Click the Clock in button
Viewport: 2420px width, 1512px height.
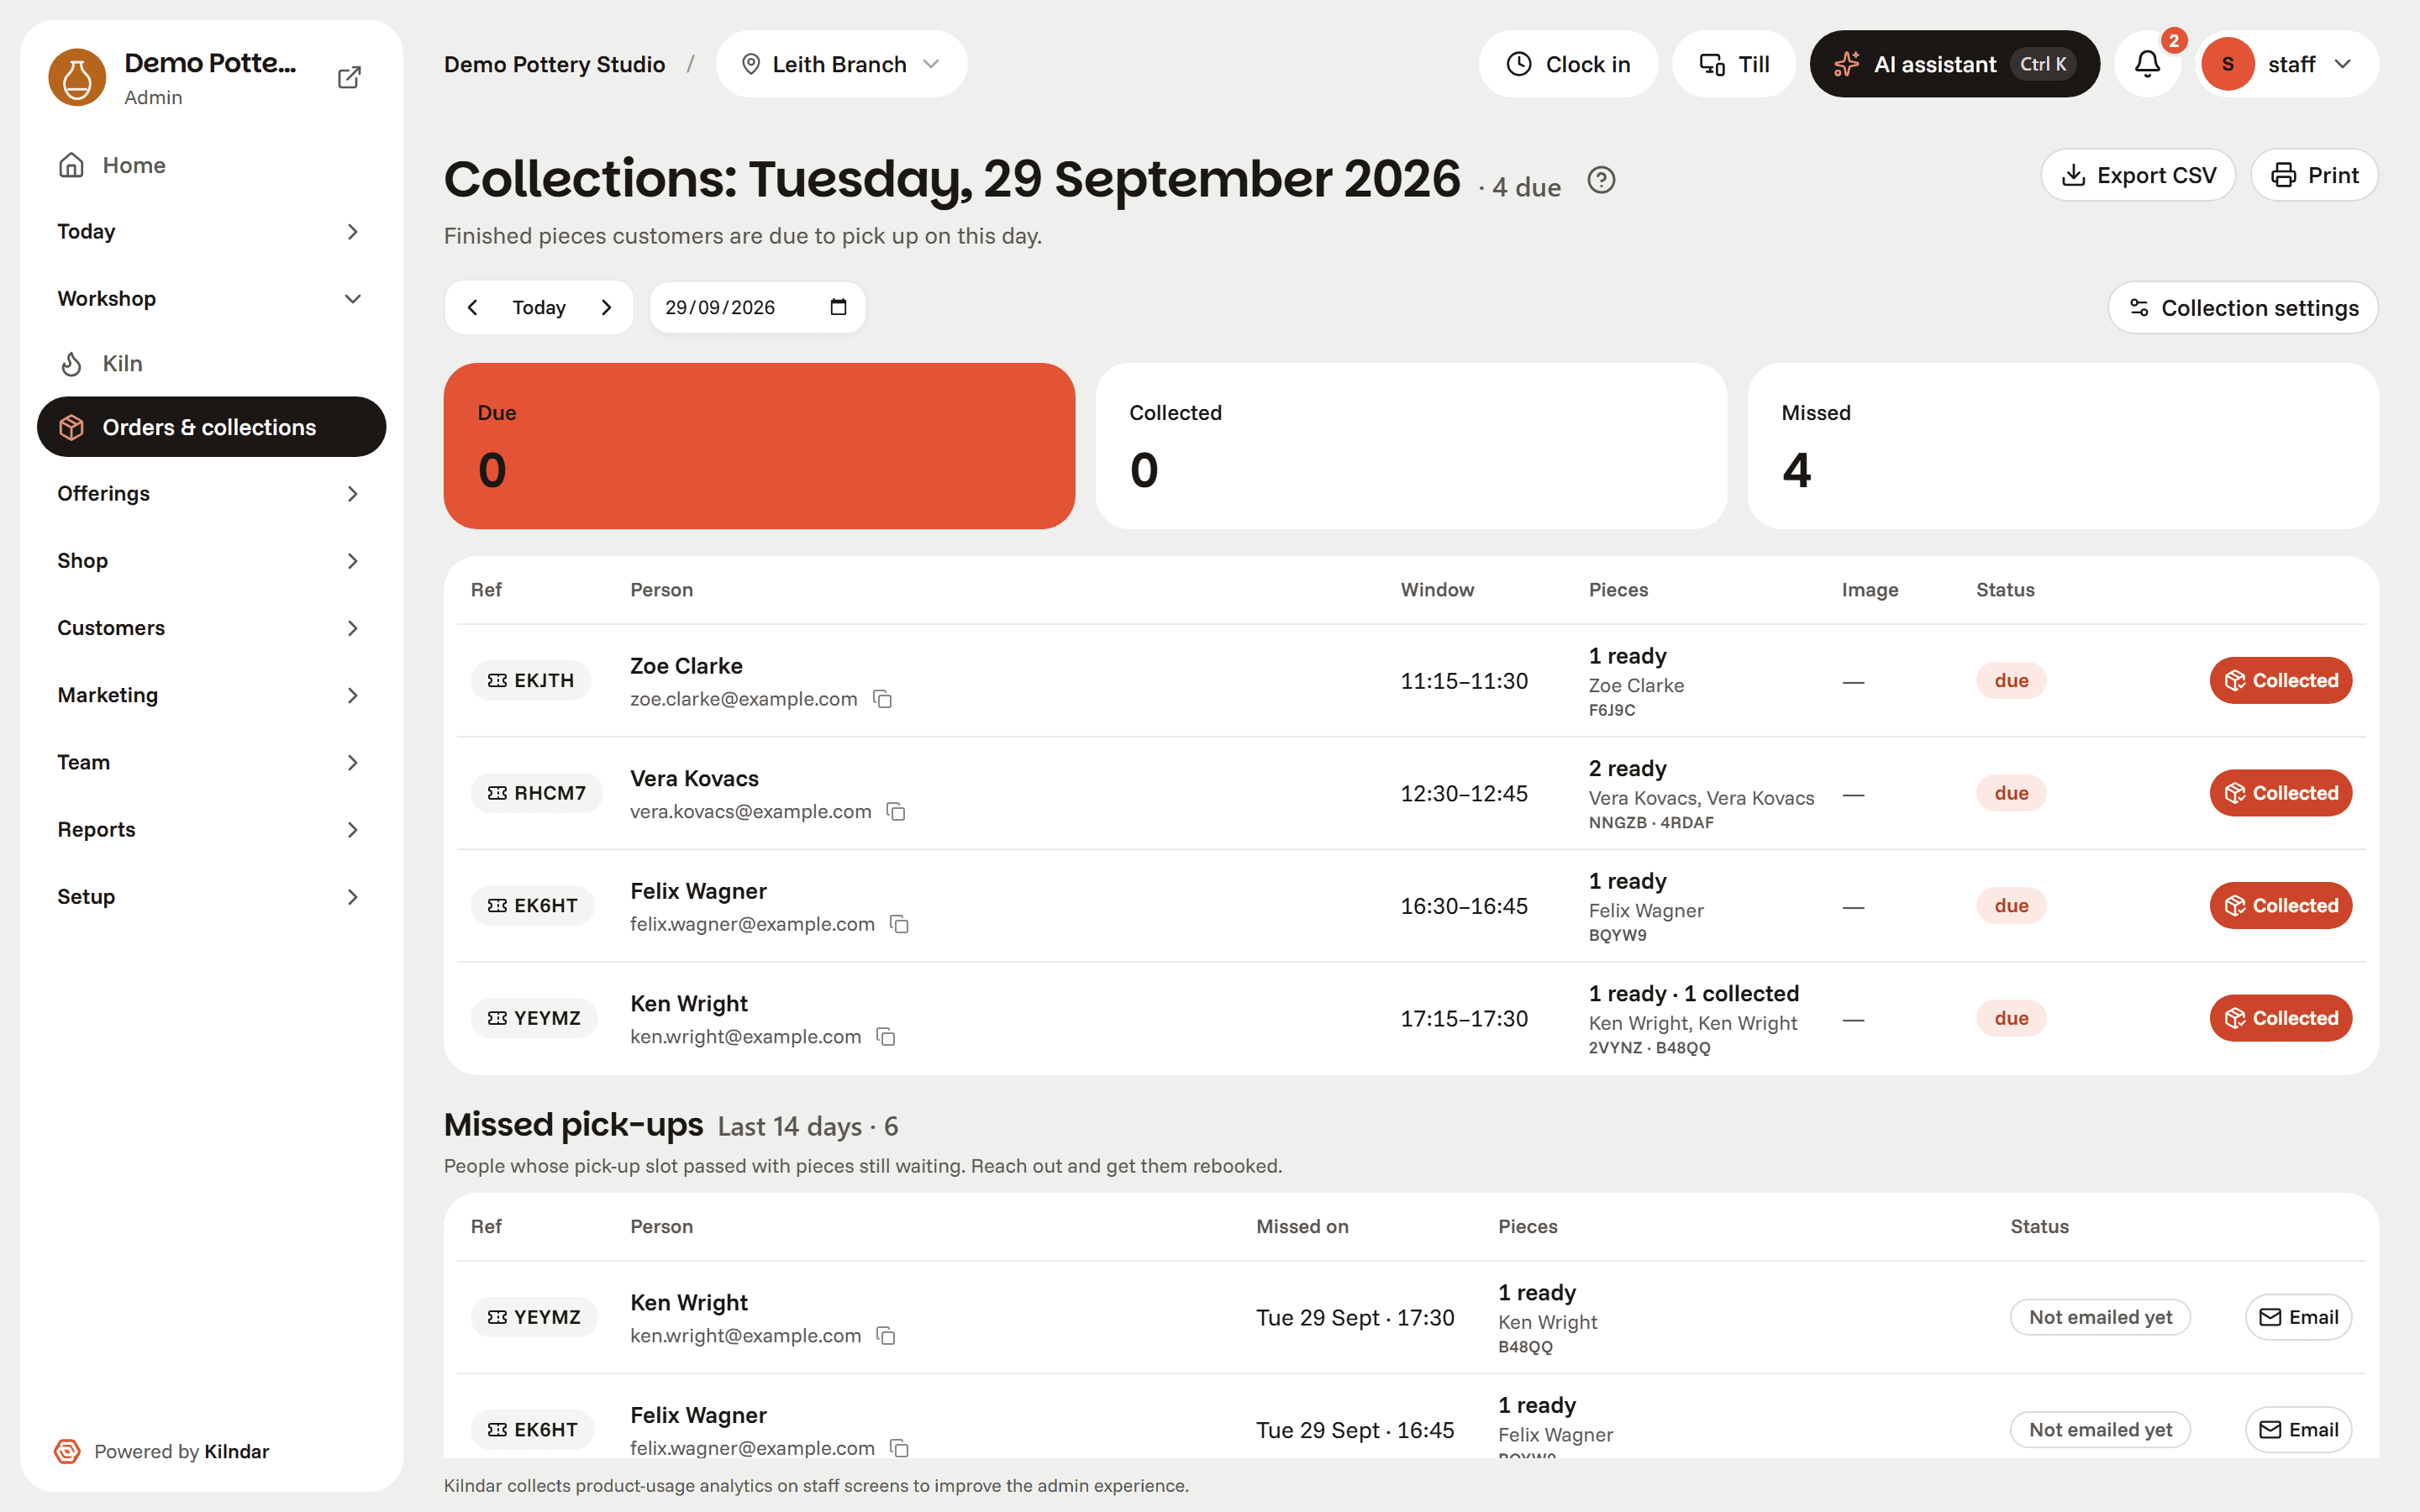click(x=1567, y=64)
